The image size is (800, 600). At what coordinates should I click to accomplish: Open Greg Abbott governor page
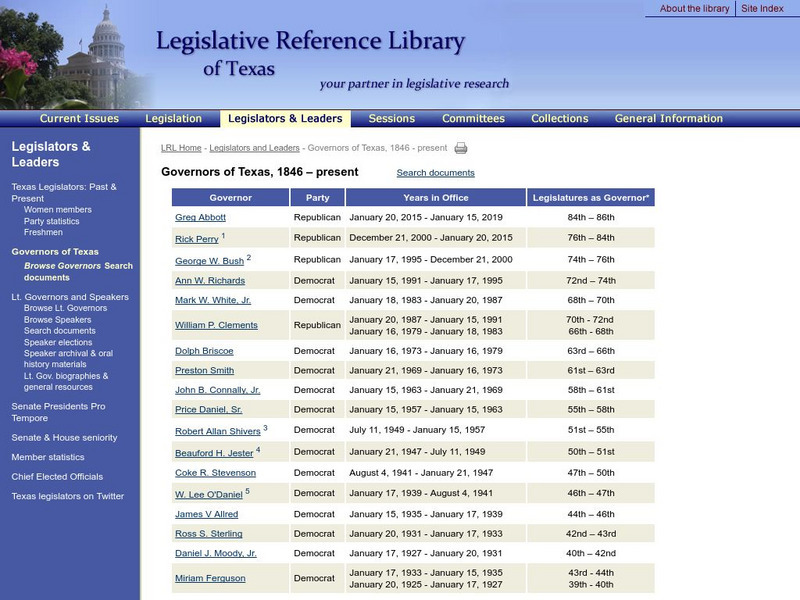(x=201, y=217)
